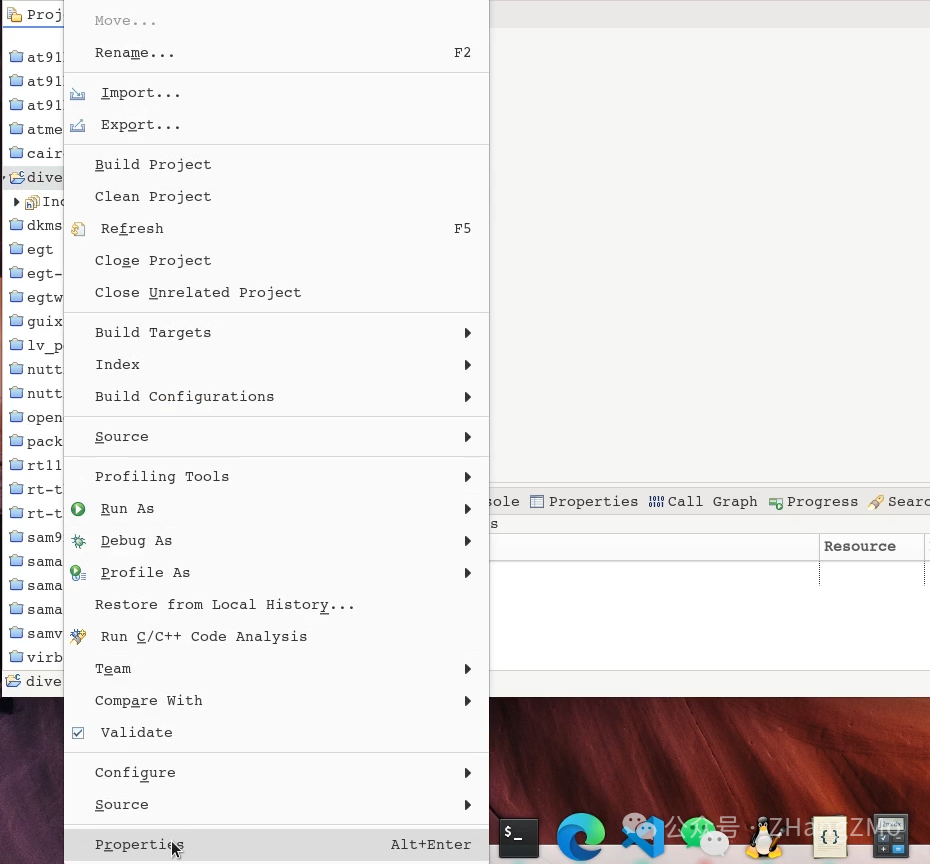Click the Includes node icon
This screenshot has width=930, height=864.
tap(32, 202)
